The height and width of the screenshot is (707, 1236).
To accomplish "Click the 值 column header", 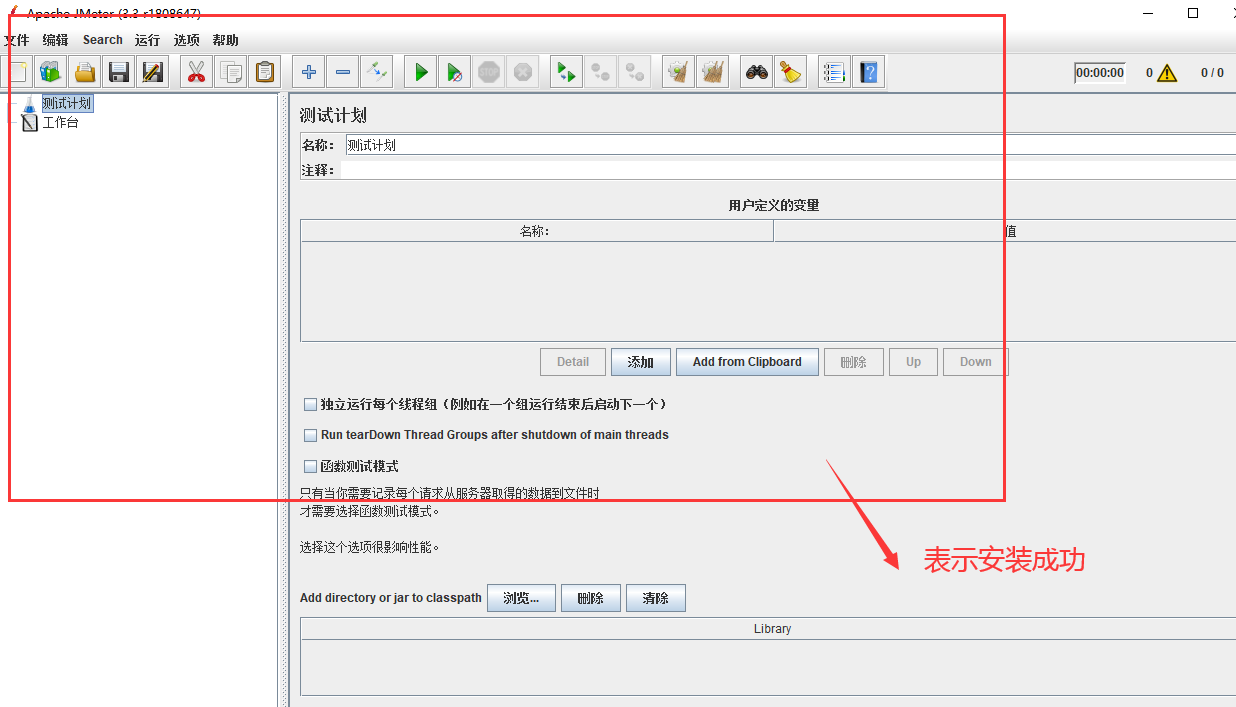I will (x=1005, y=231).
